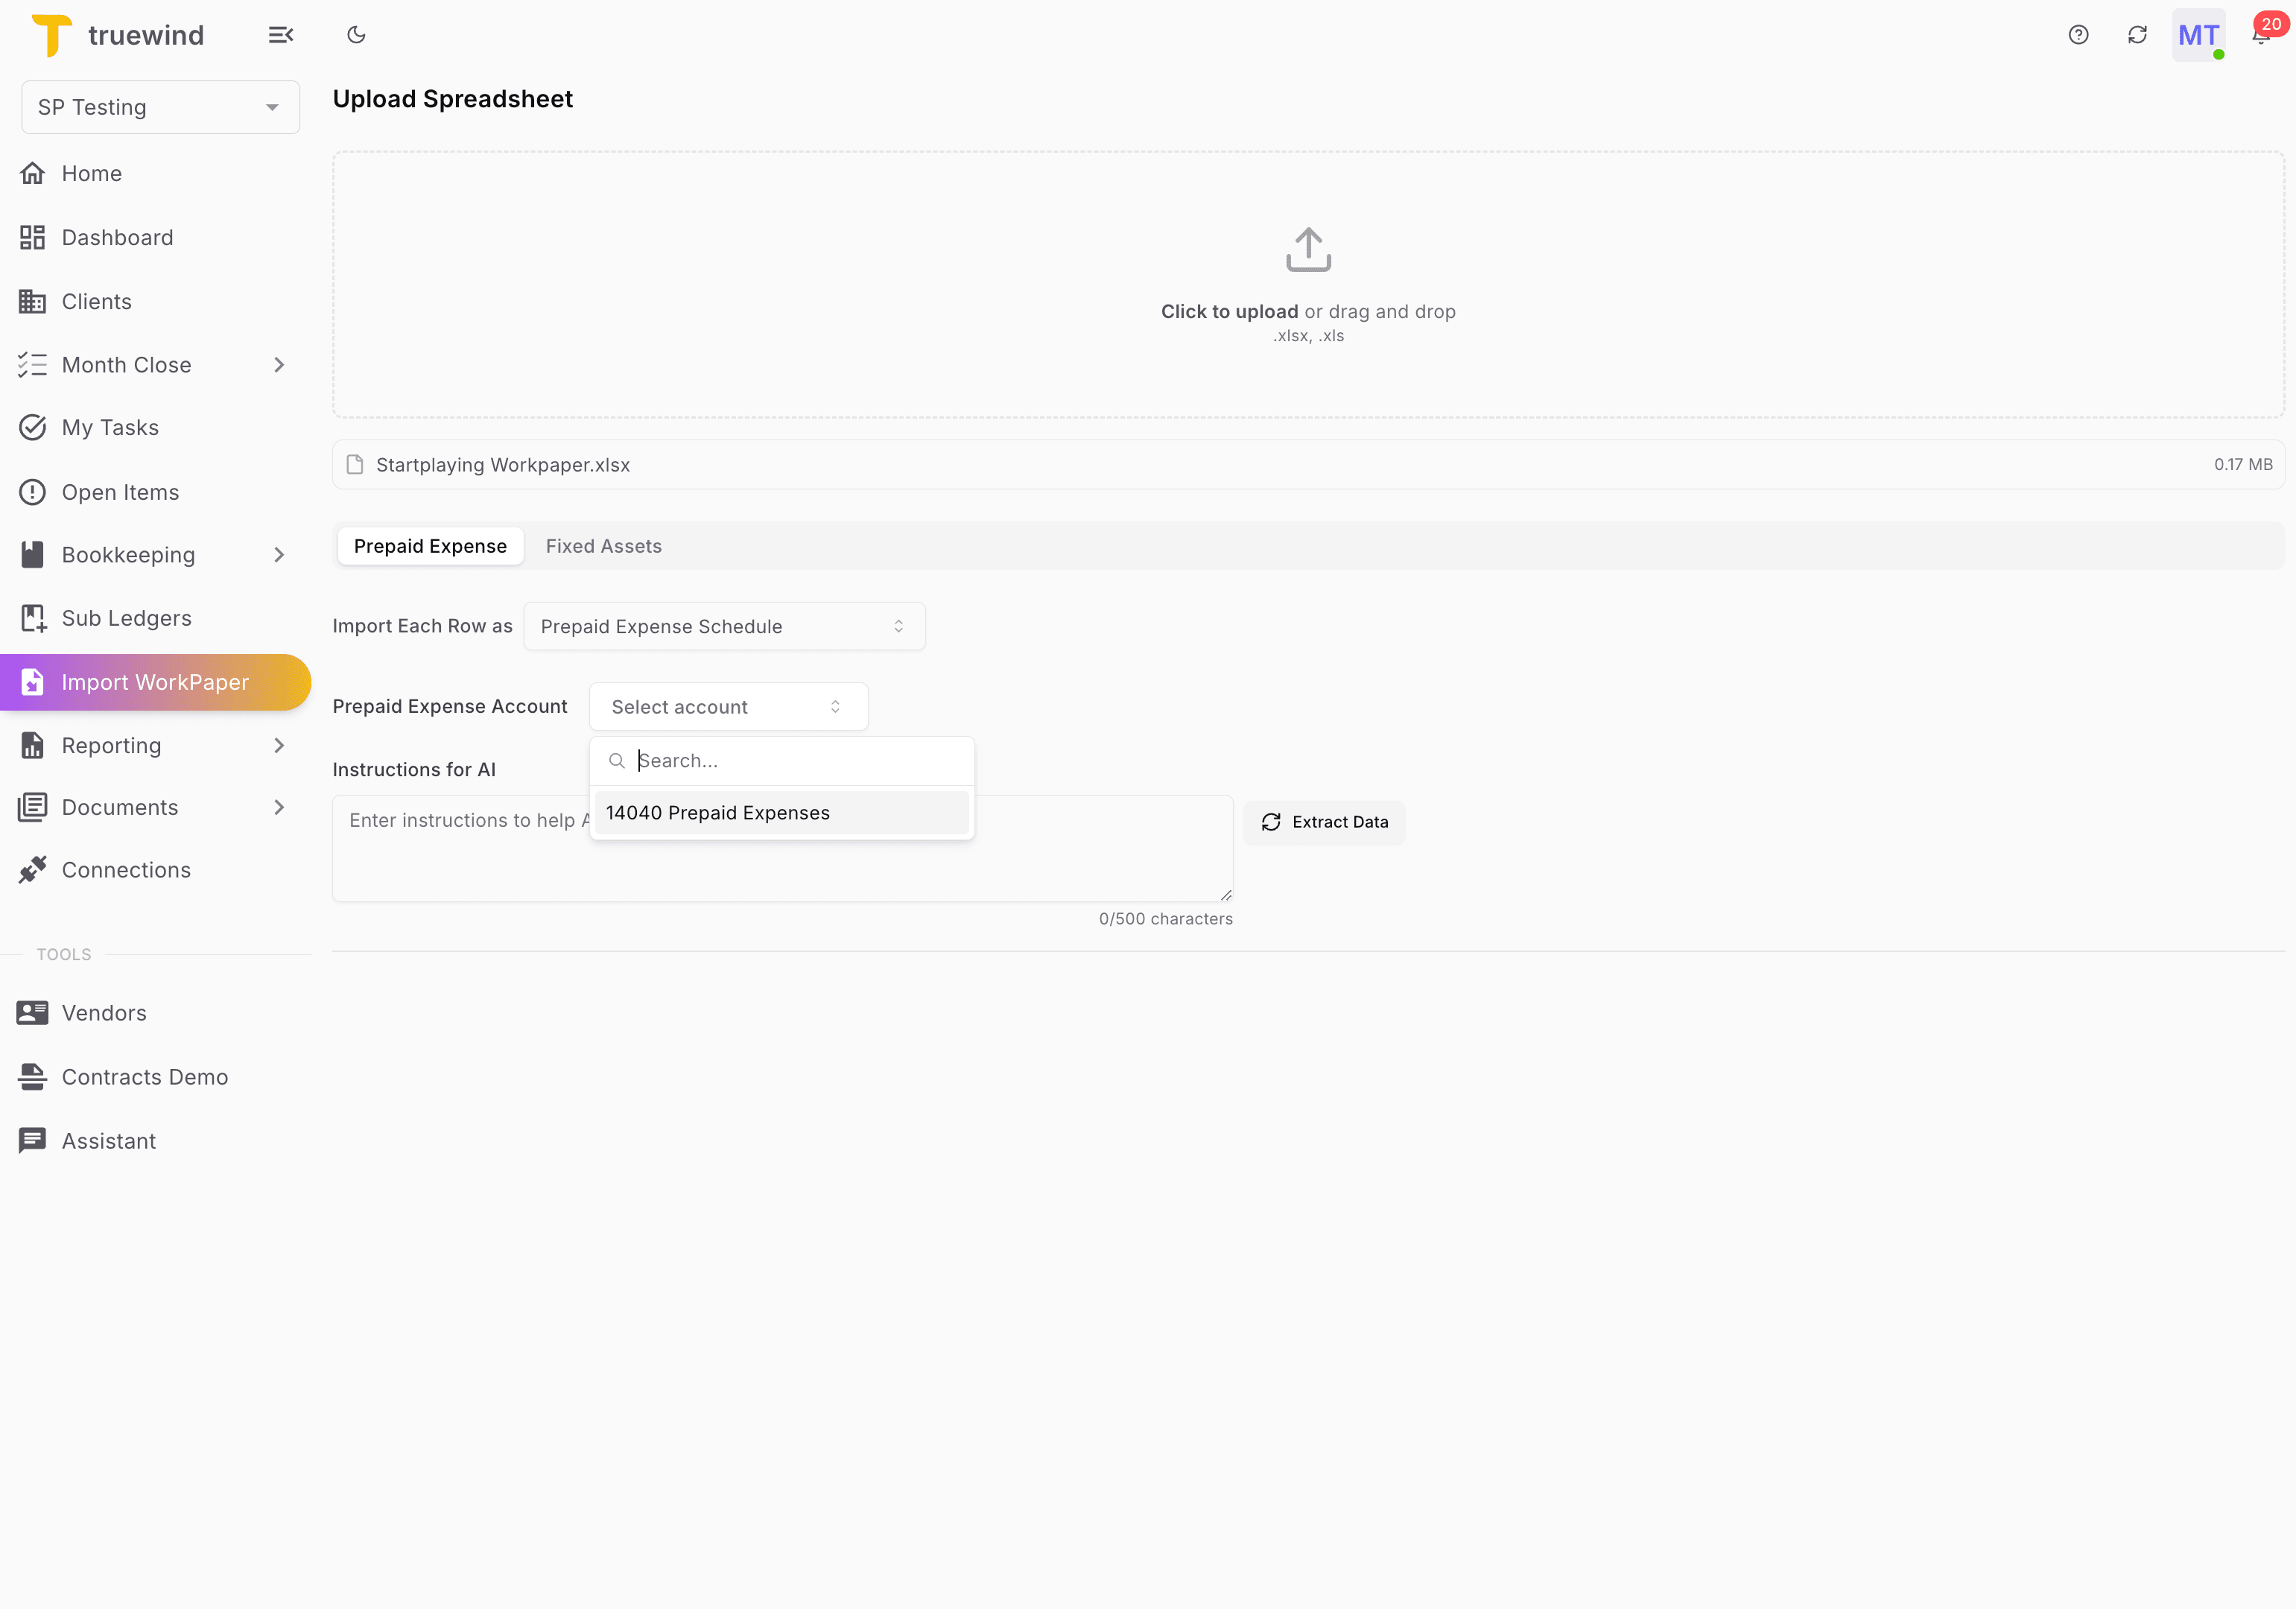2296x1609 pixels.
Task: Toggle dark mode with the moon icon
Action: click(356, 34)
